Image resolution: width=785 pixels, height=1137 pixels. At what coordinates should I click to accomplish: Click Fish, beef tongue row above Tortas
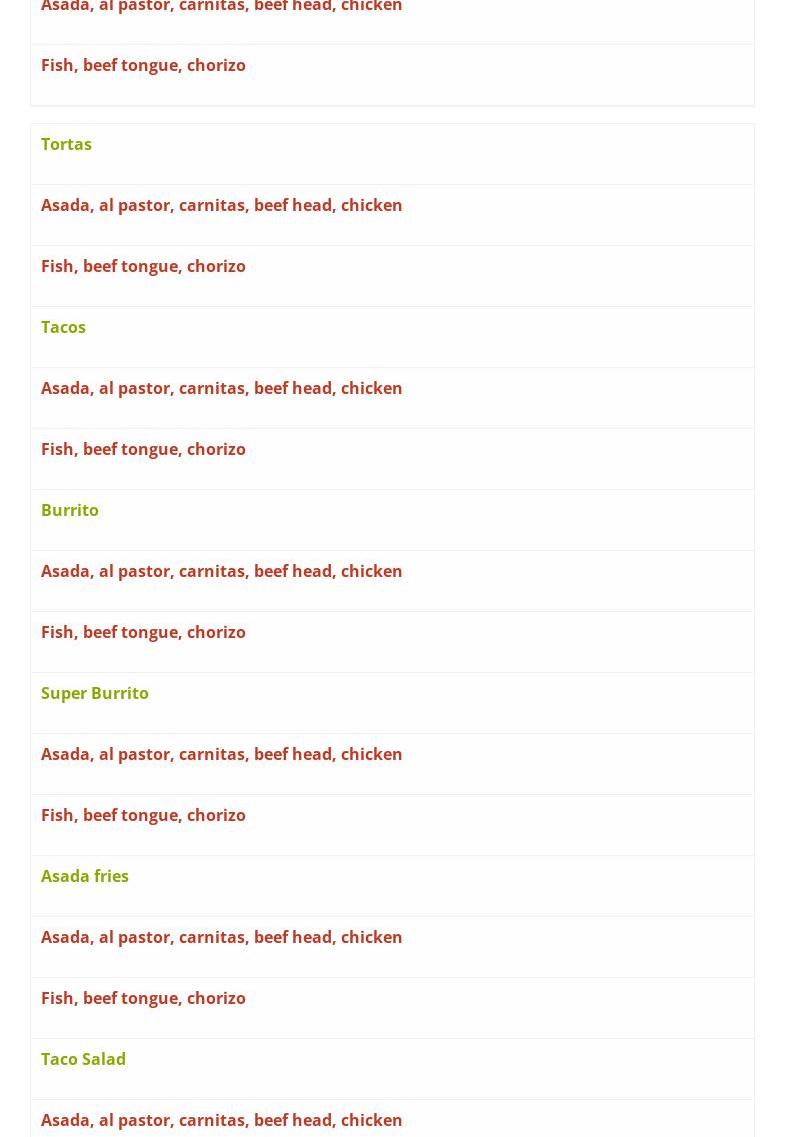143,65
